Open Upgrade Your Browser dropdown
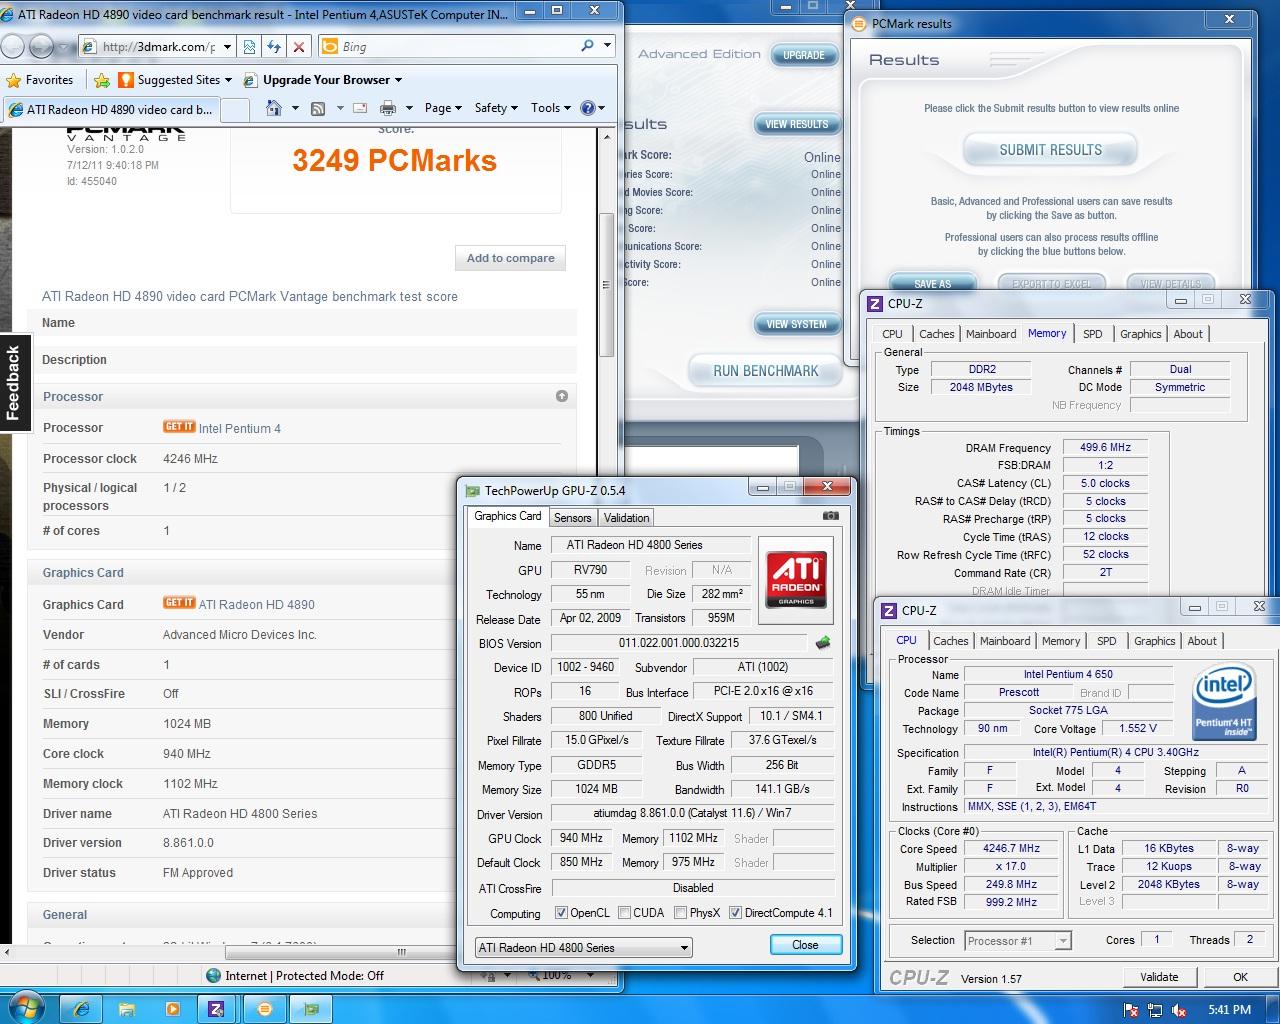1280x1024 pixels. [x=398, y=80]
